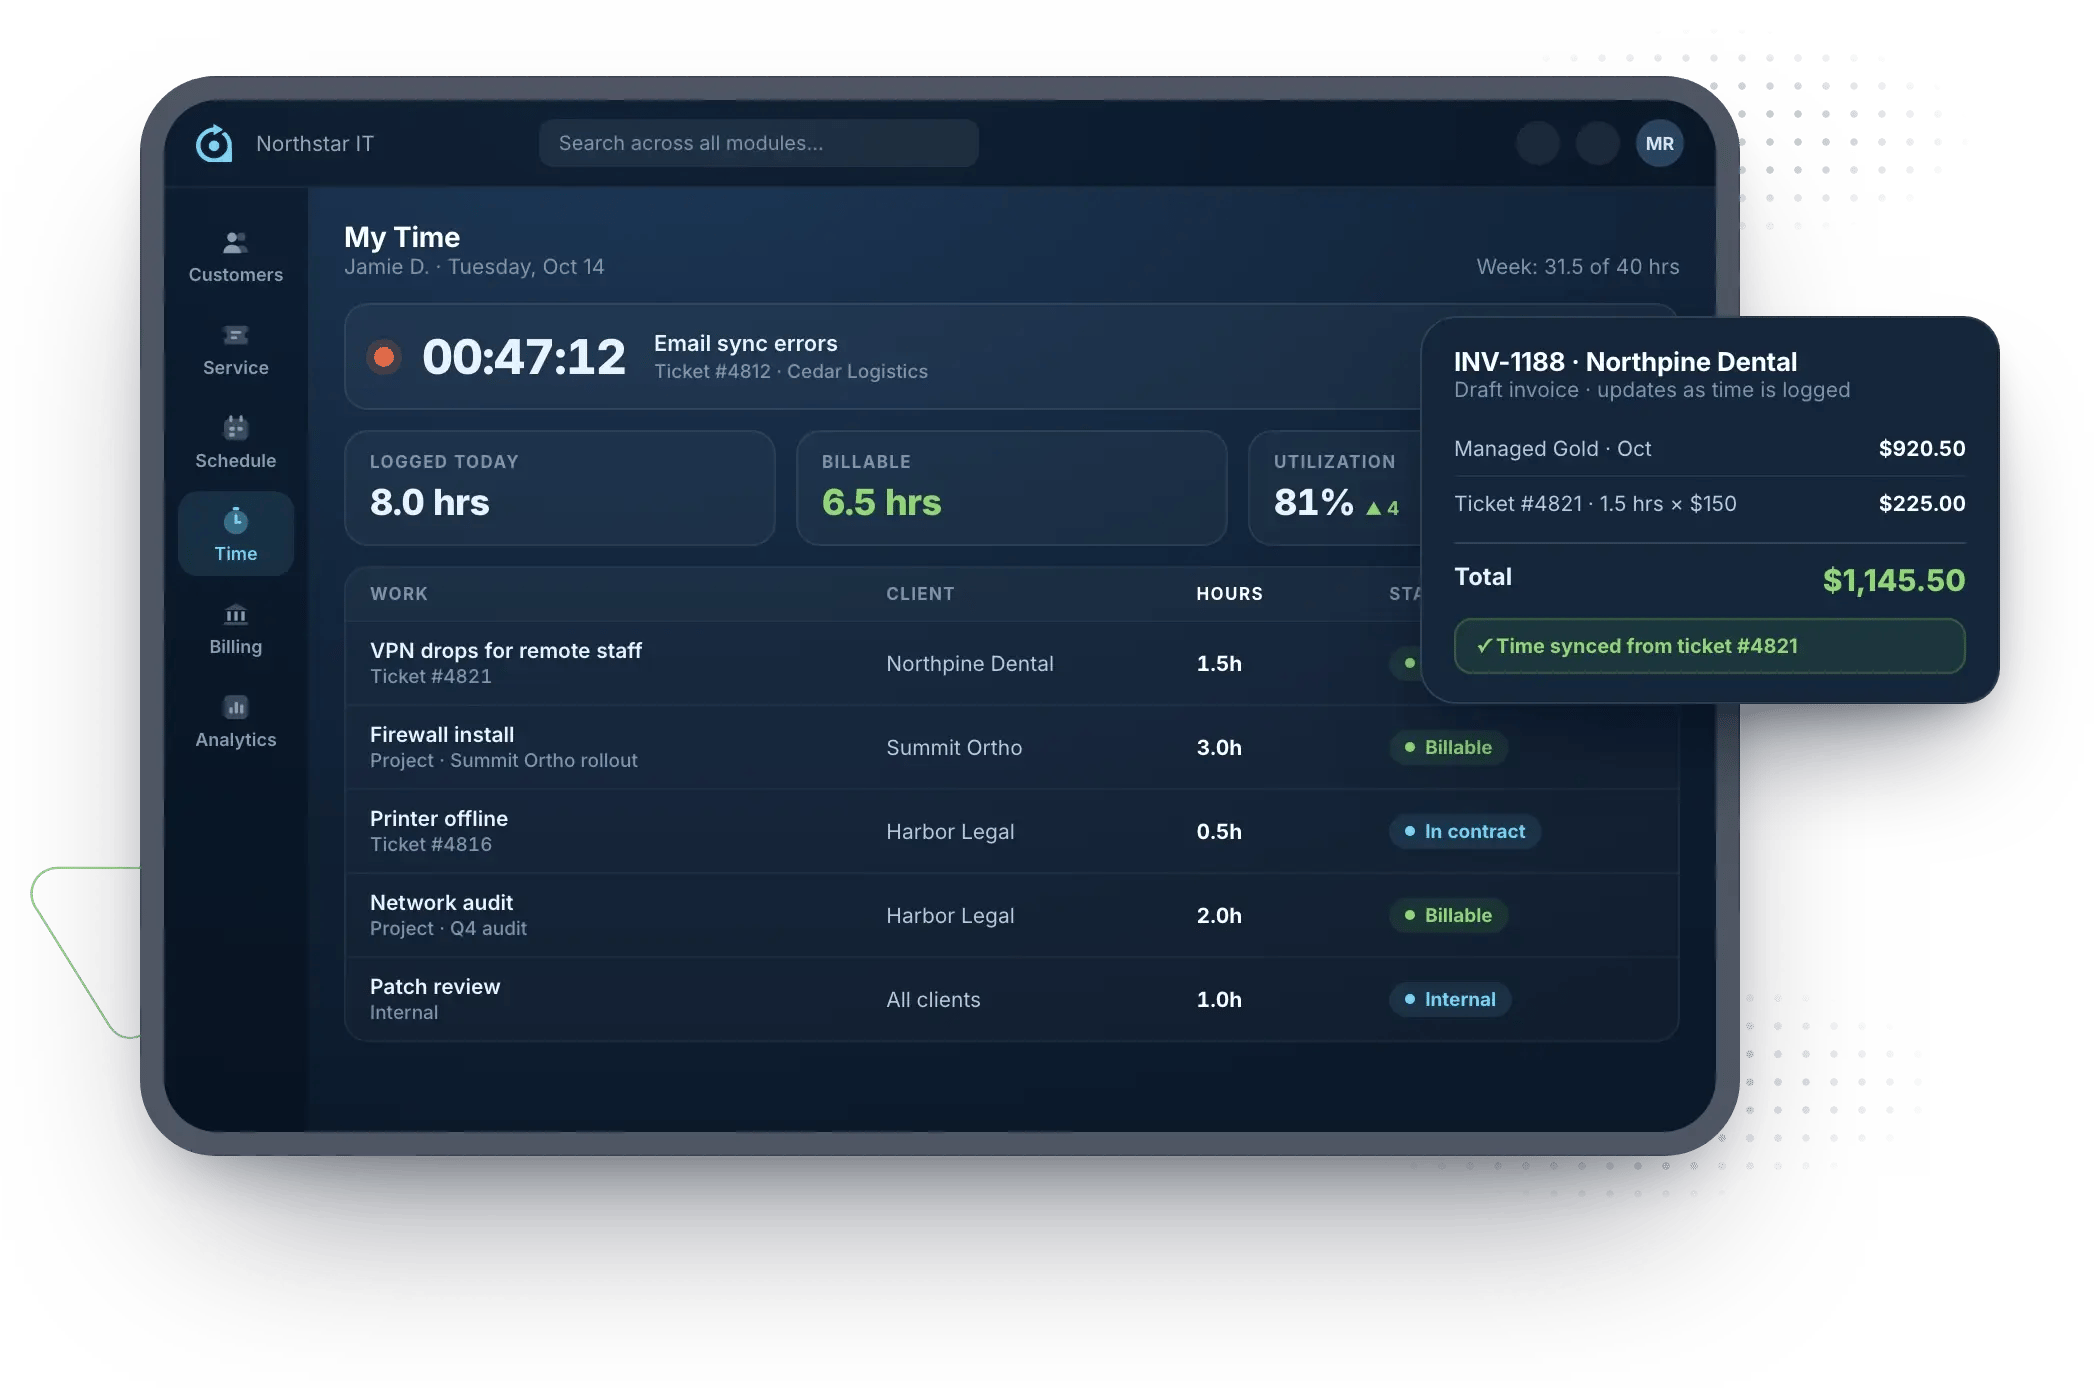
Task: Sort by the CLIENT column header
Action: tap(920, 594)
